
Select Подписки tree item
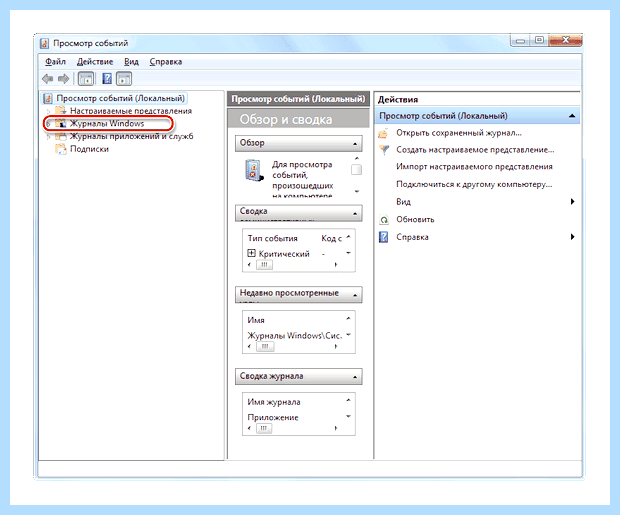[89, 149]
